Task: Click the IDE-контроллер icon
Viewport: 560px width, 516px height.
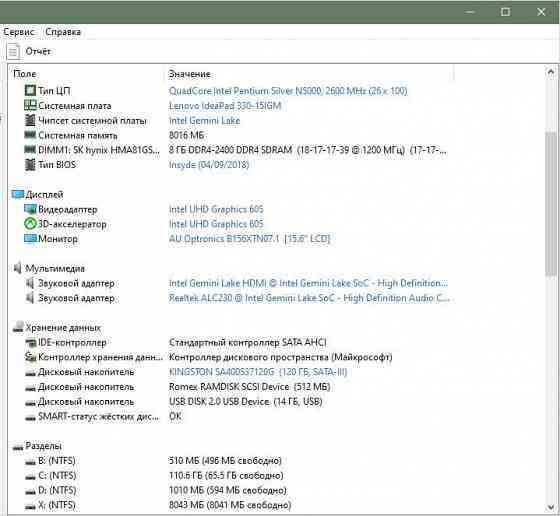Action: 30,342
